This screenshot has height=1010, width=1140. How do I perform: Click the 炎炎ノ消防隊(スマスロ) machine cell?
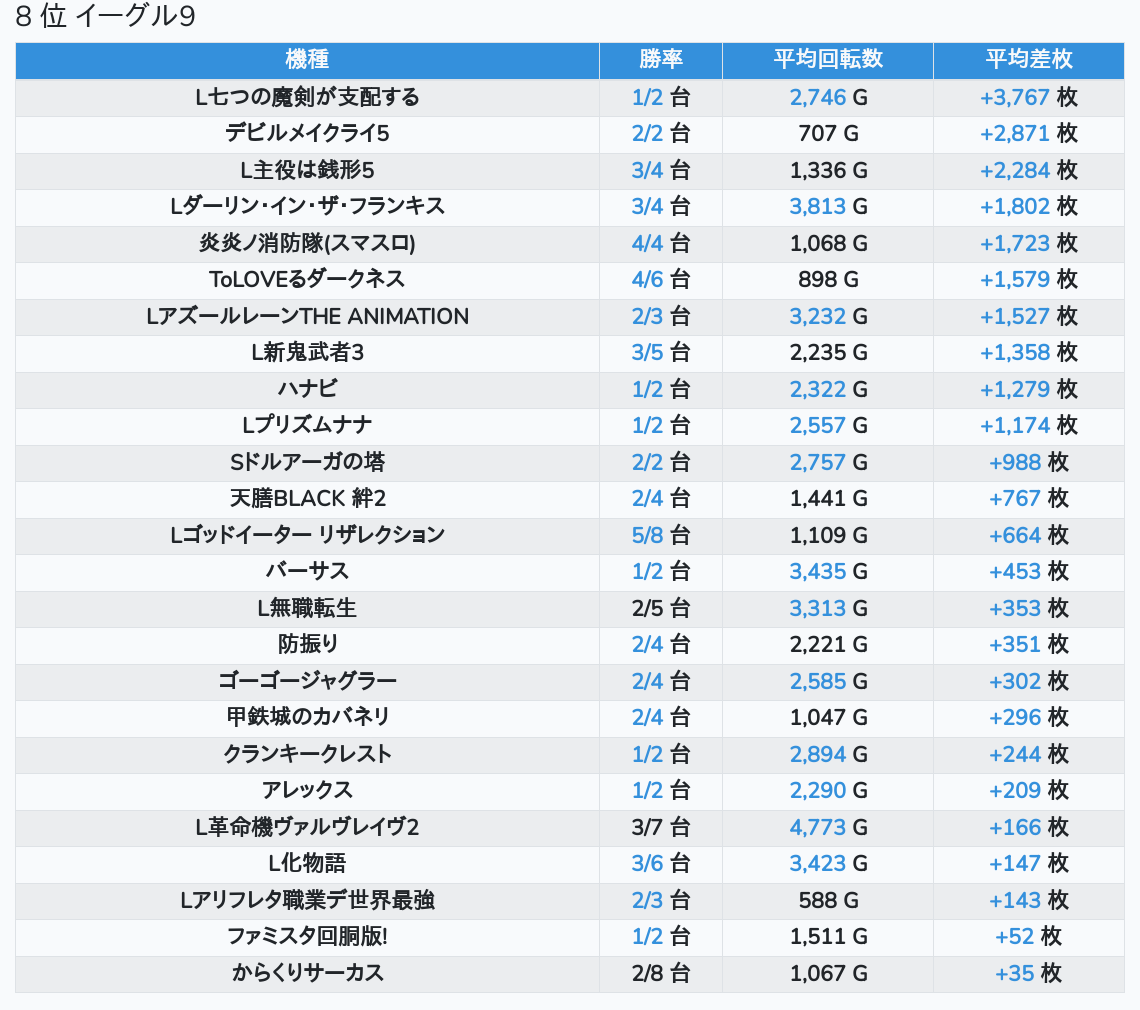(307, 243)
